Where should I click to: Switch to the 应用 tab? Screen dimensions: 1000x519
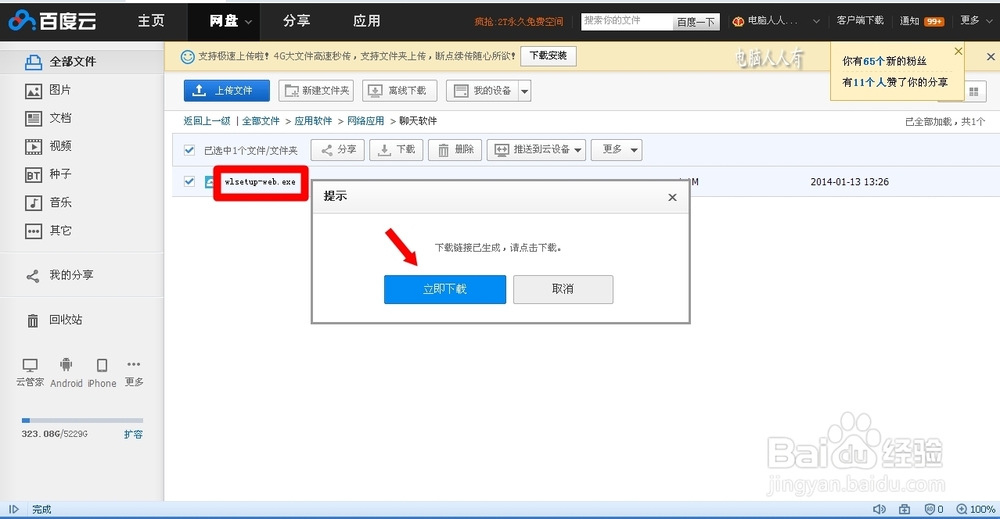pyautogui.click(x=367, y=21)
